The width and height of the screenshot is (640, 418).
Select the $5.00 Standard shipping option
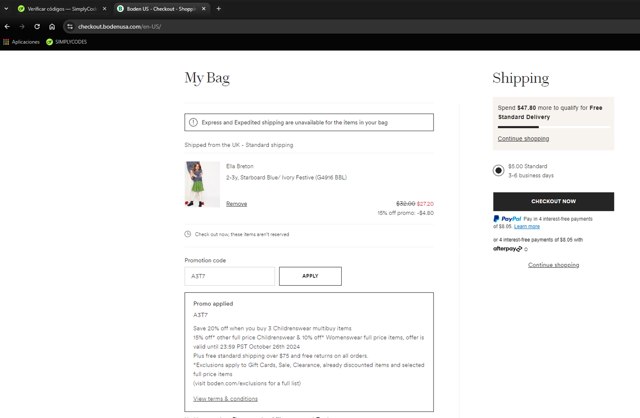[498, 170]
